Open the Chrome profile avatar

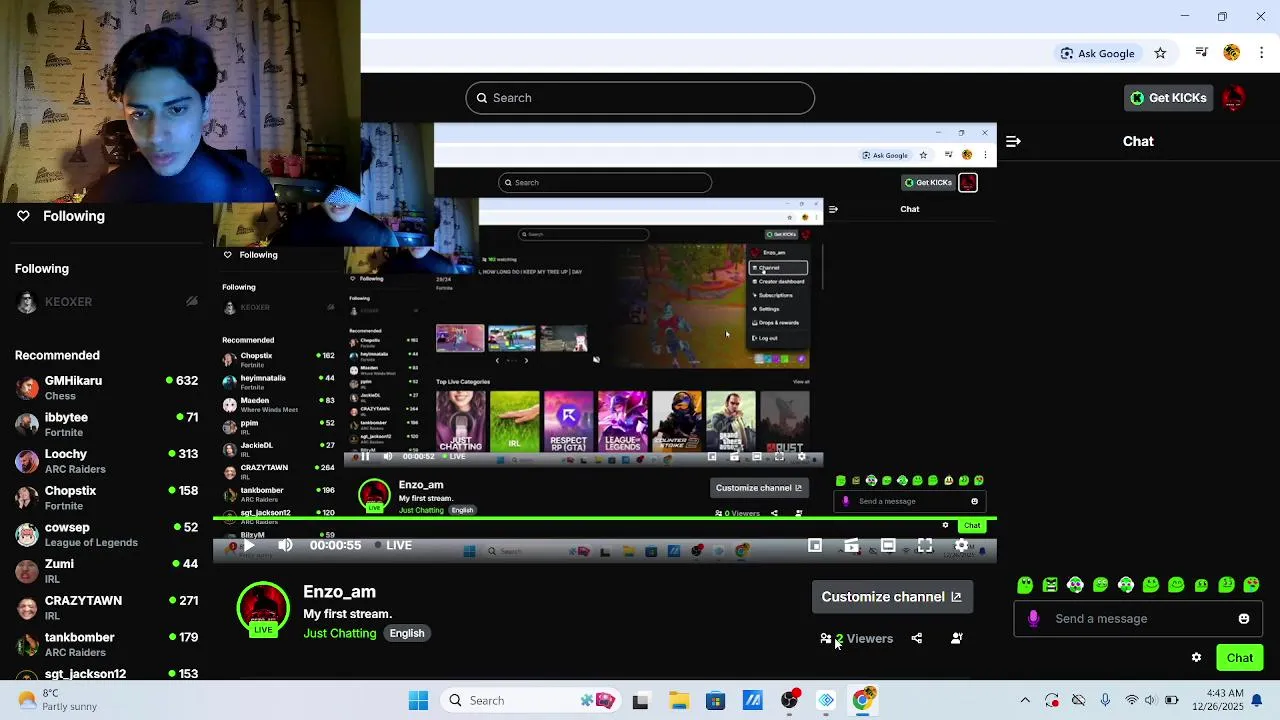(x=1232, y=53)
